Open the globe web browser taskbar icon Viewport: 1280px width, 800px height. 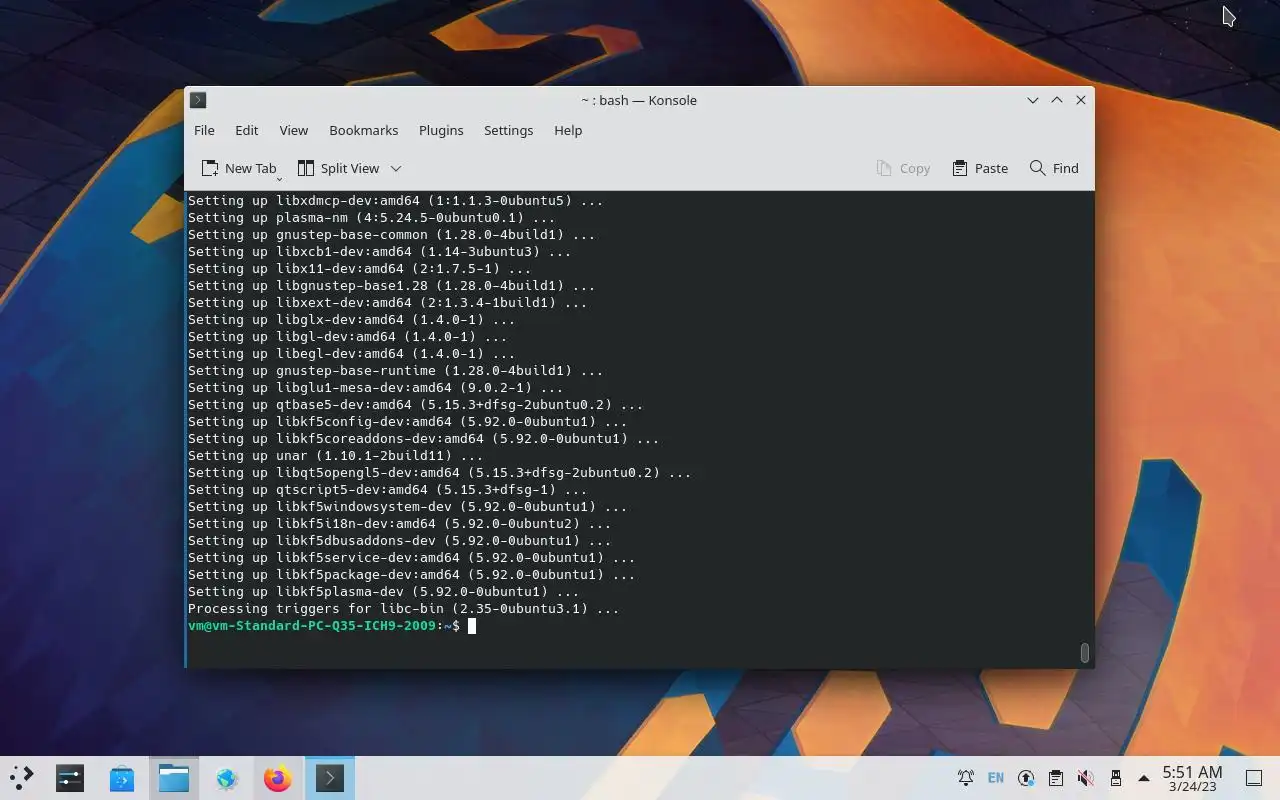pyautogui.click(x=226, y=778)
